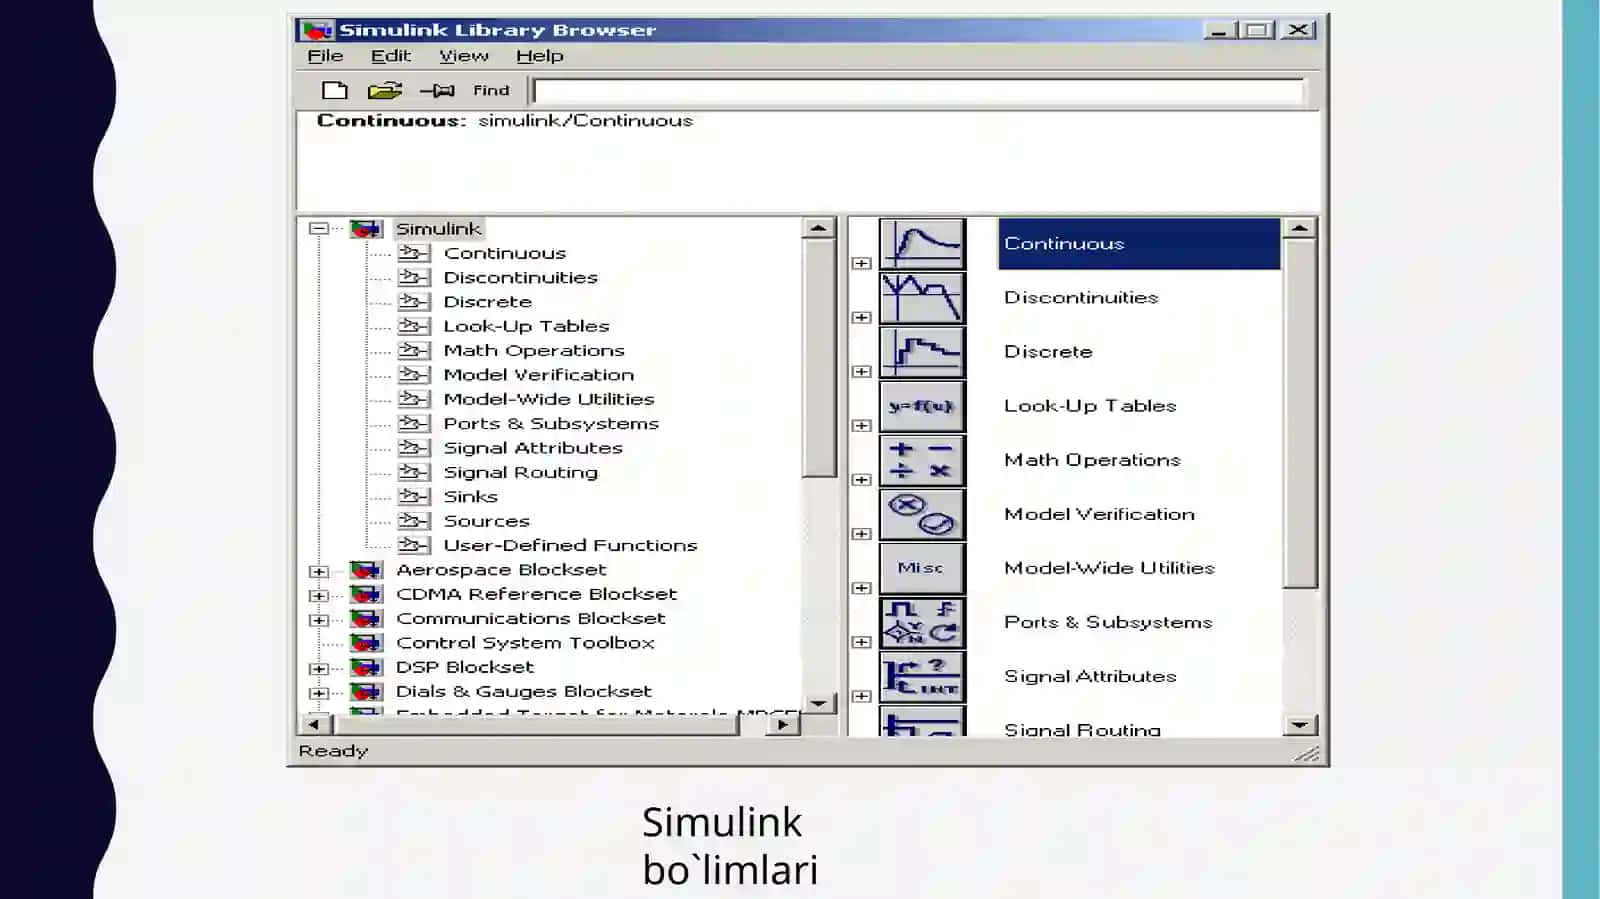Expand the Discontinuities library in right pane
1600x899 pixels.
861,318
